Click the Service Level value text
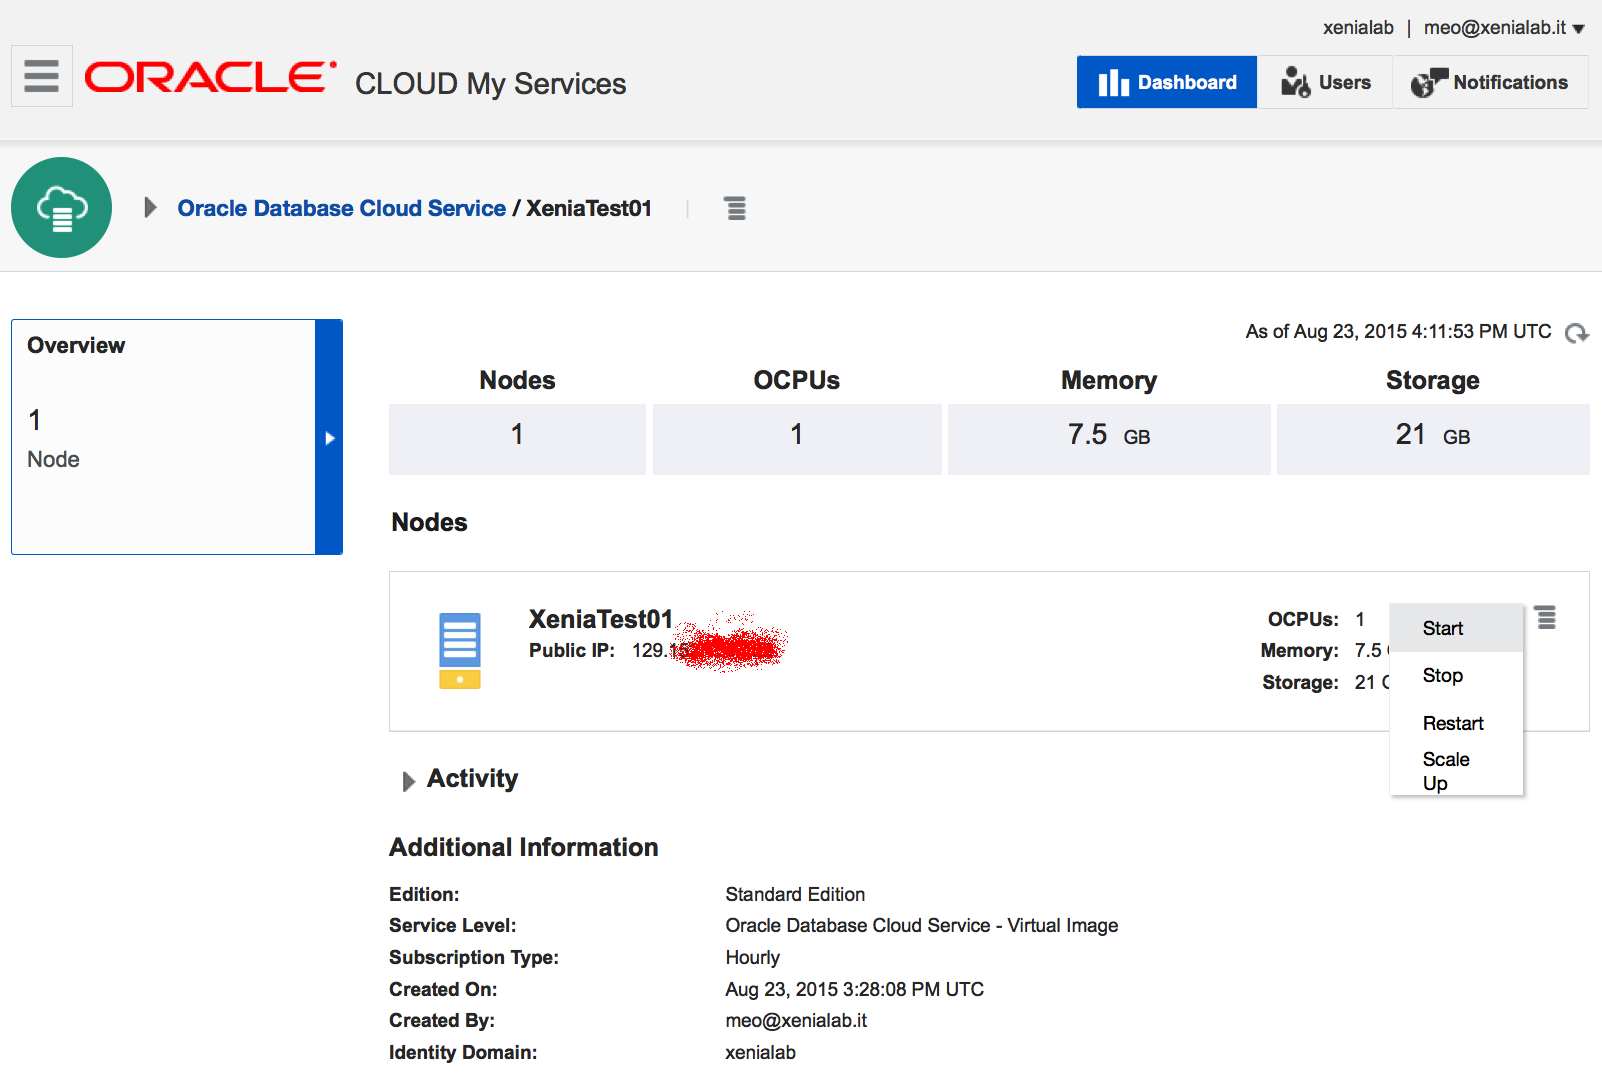Viewport: 1602px width, 1080px height. (x=921, y=925)
